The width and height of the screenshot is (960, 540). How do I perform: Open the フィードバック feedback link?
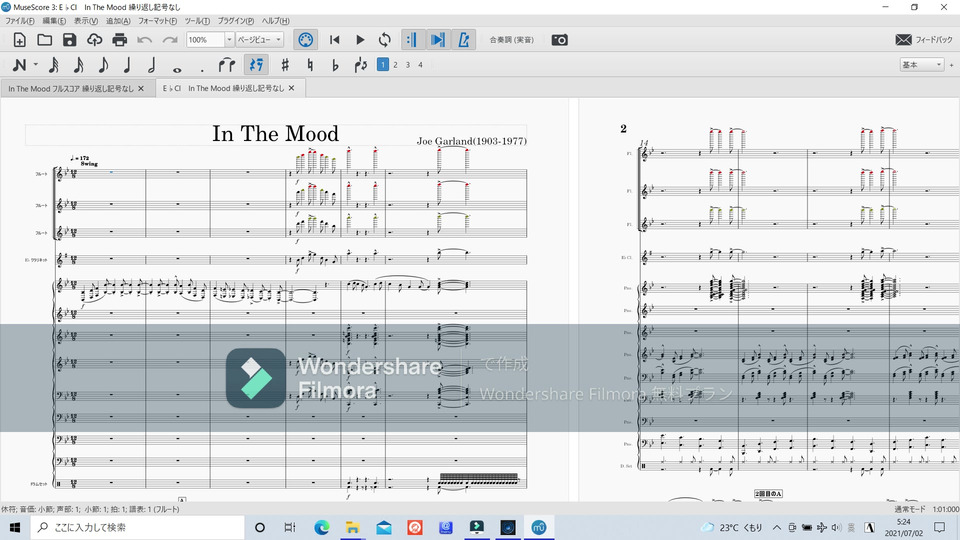pyautogui.click(x=924, y=40)
